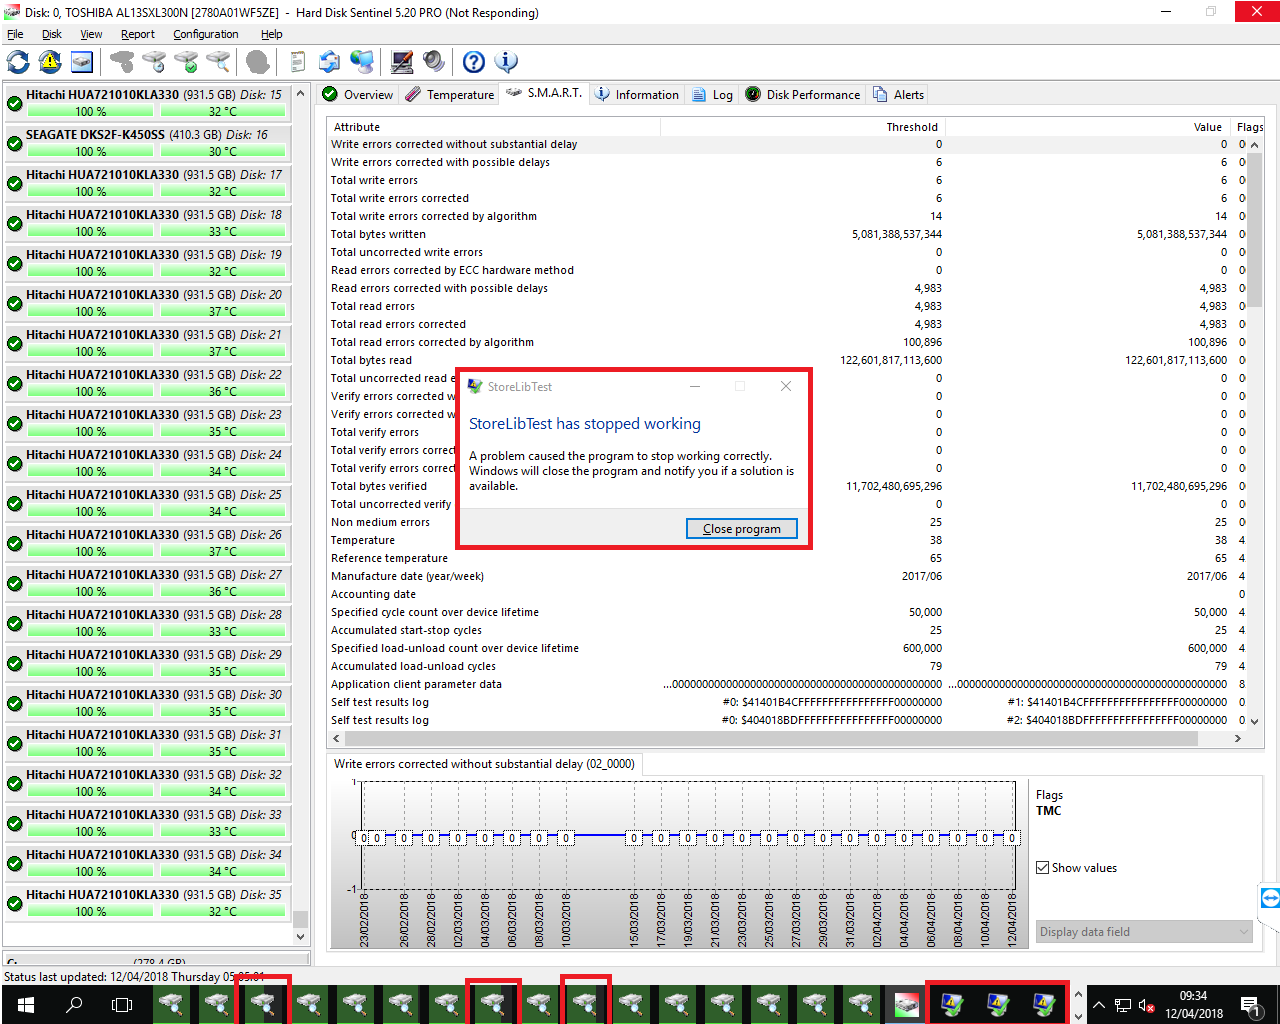Viewport: 1280px width, 1024px height.
Task: Open the File menu
Action: [15, 34]
